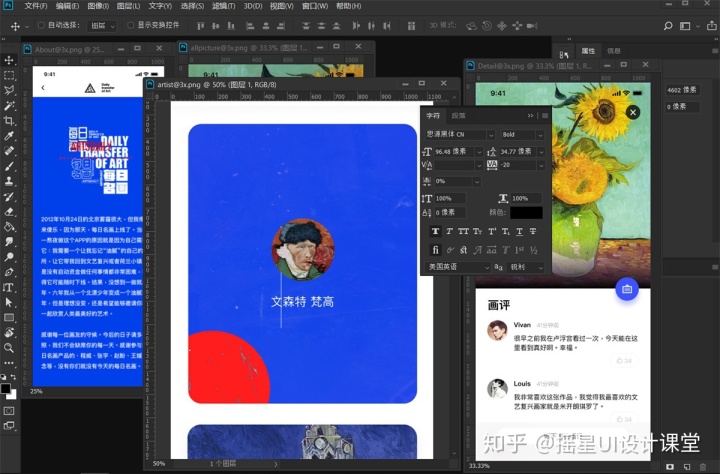Select the Path Selection arrow tool
The image size is (720, 474).
[9, 302]
